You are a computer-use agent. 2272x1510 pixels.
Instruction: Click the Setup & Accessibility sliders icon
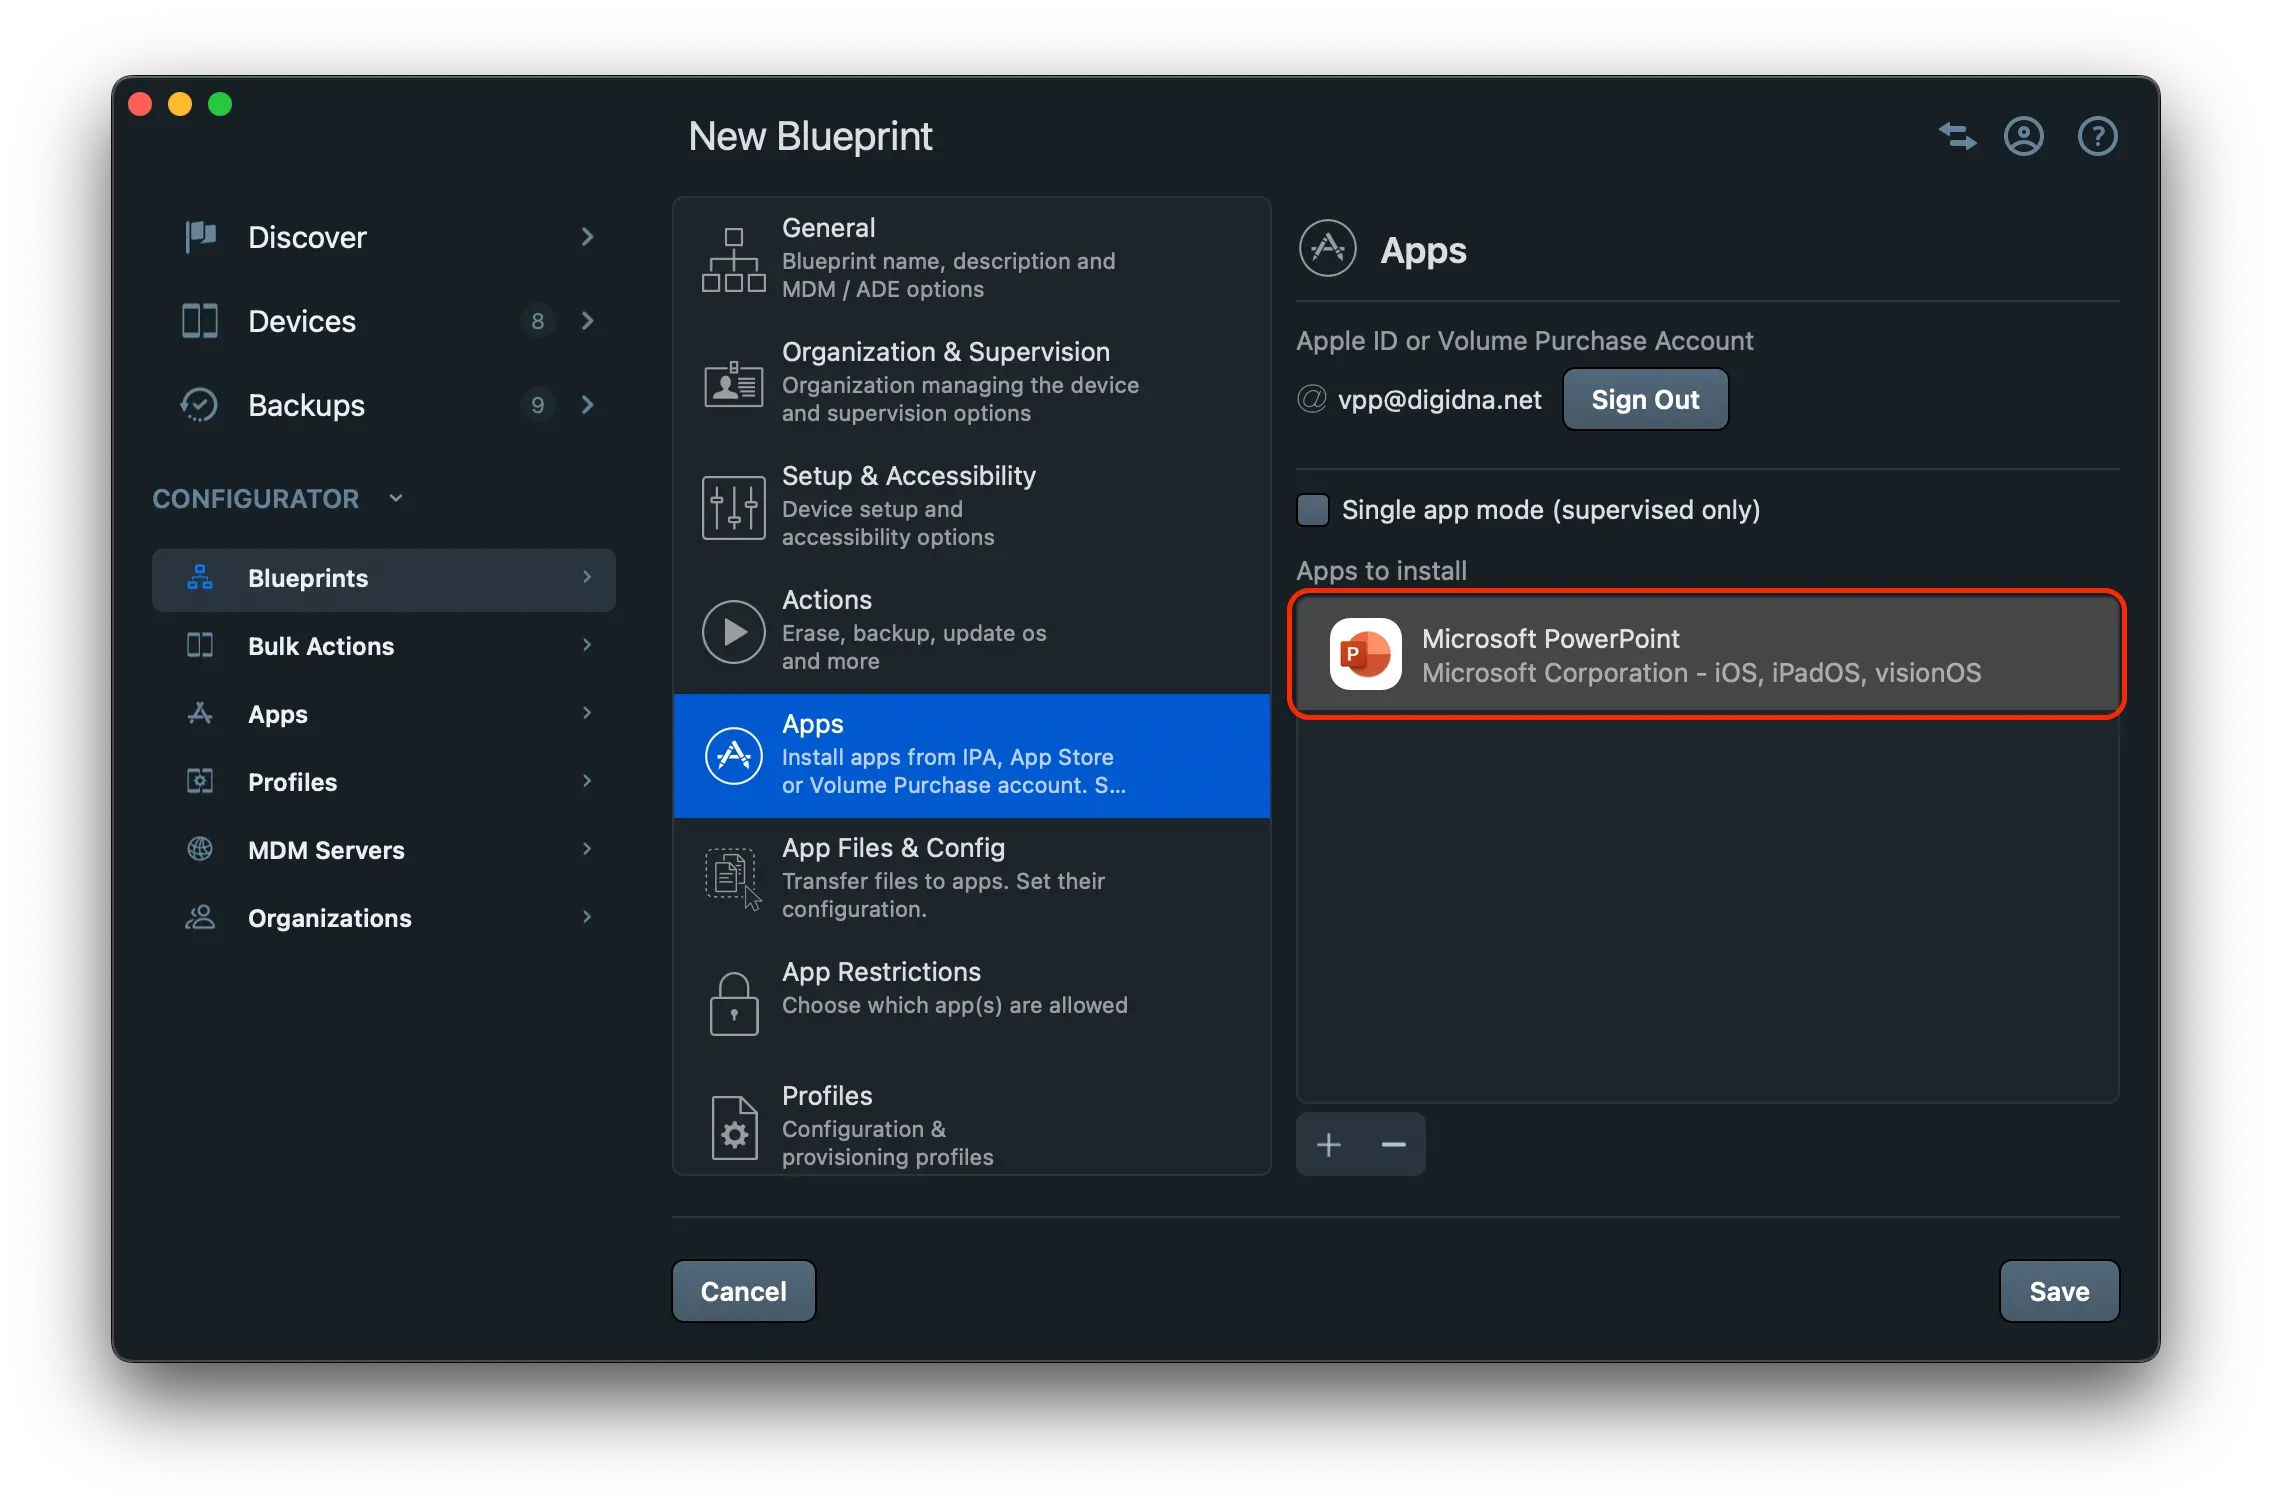click(x=733, y=507)
